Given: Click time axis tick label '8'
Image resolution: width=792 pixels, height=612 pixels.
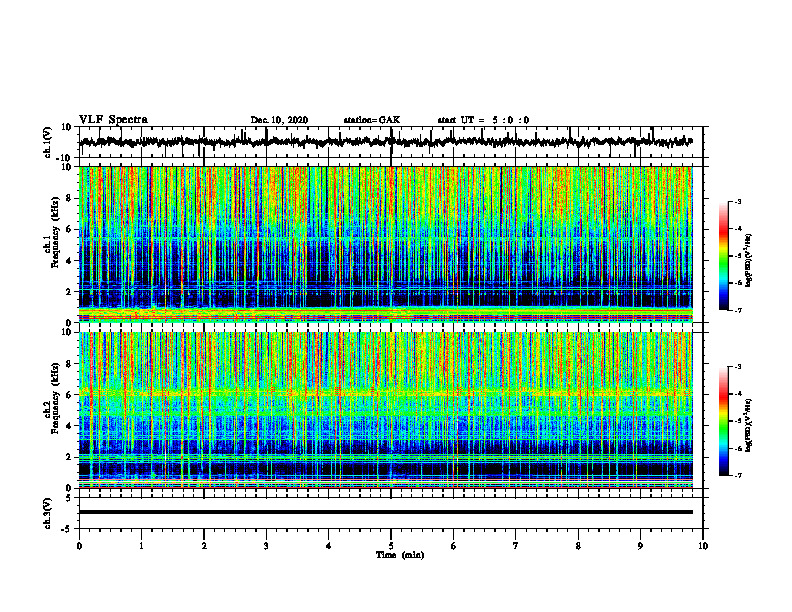Looking at the screenshot, I should click(x=578, y=546).
